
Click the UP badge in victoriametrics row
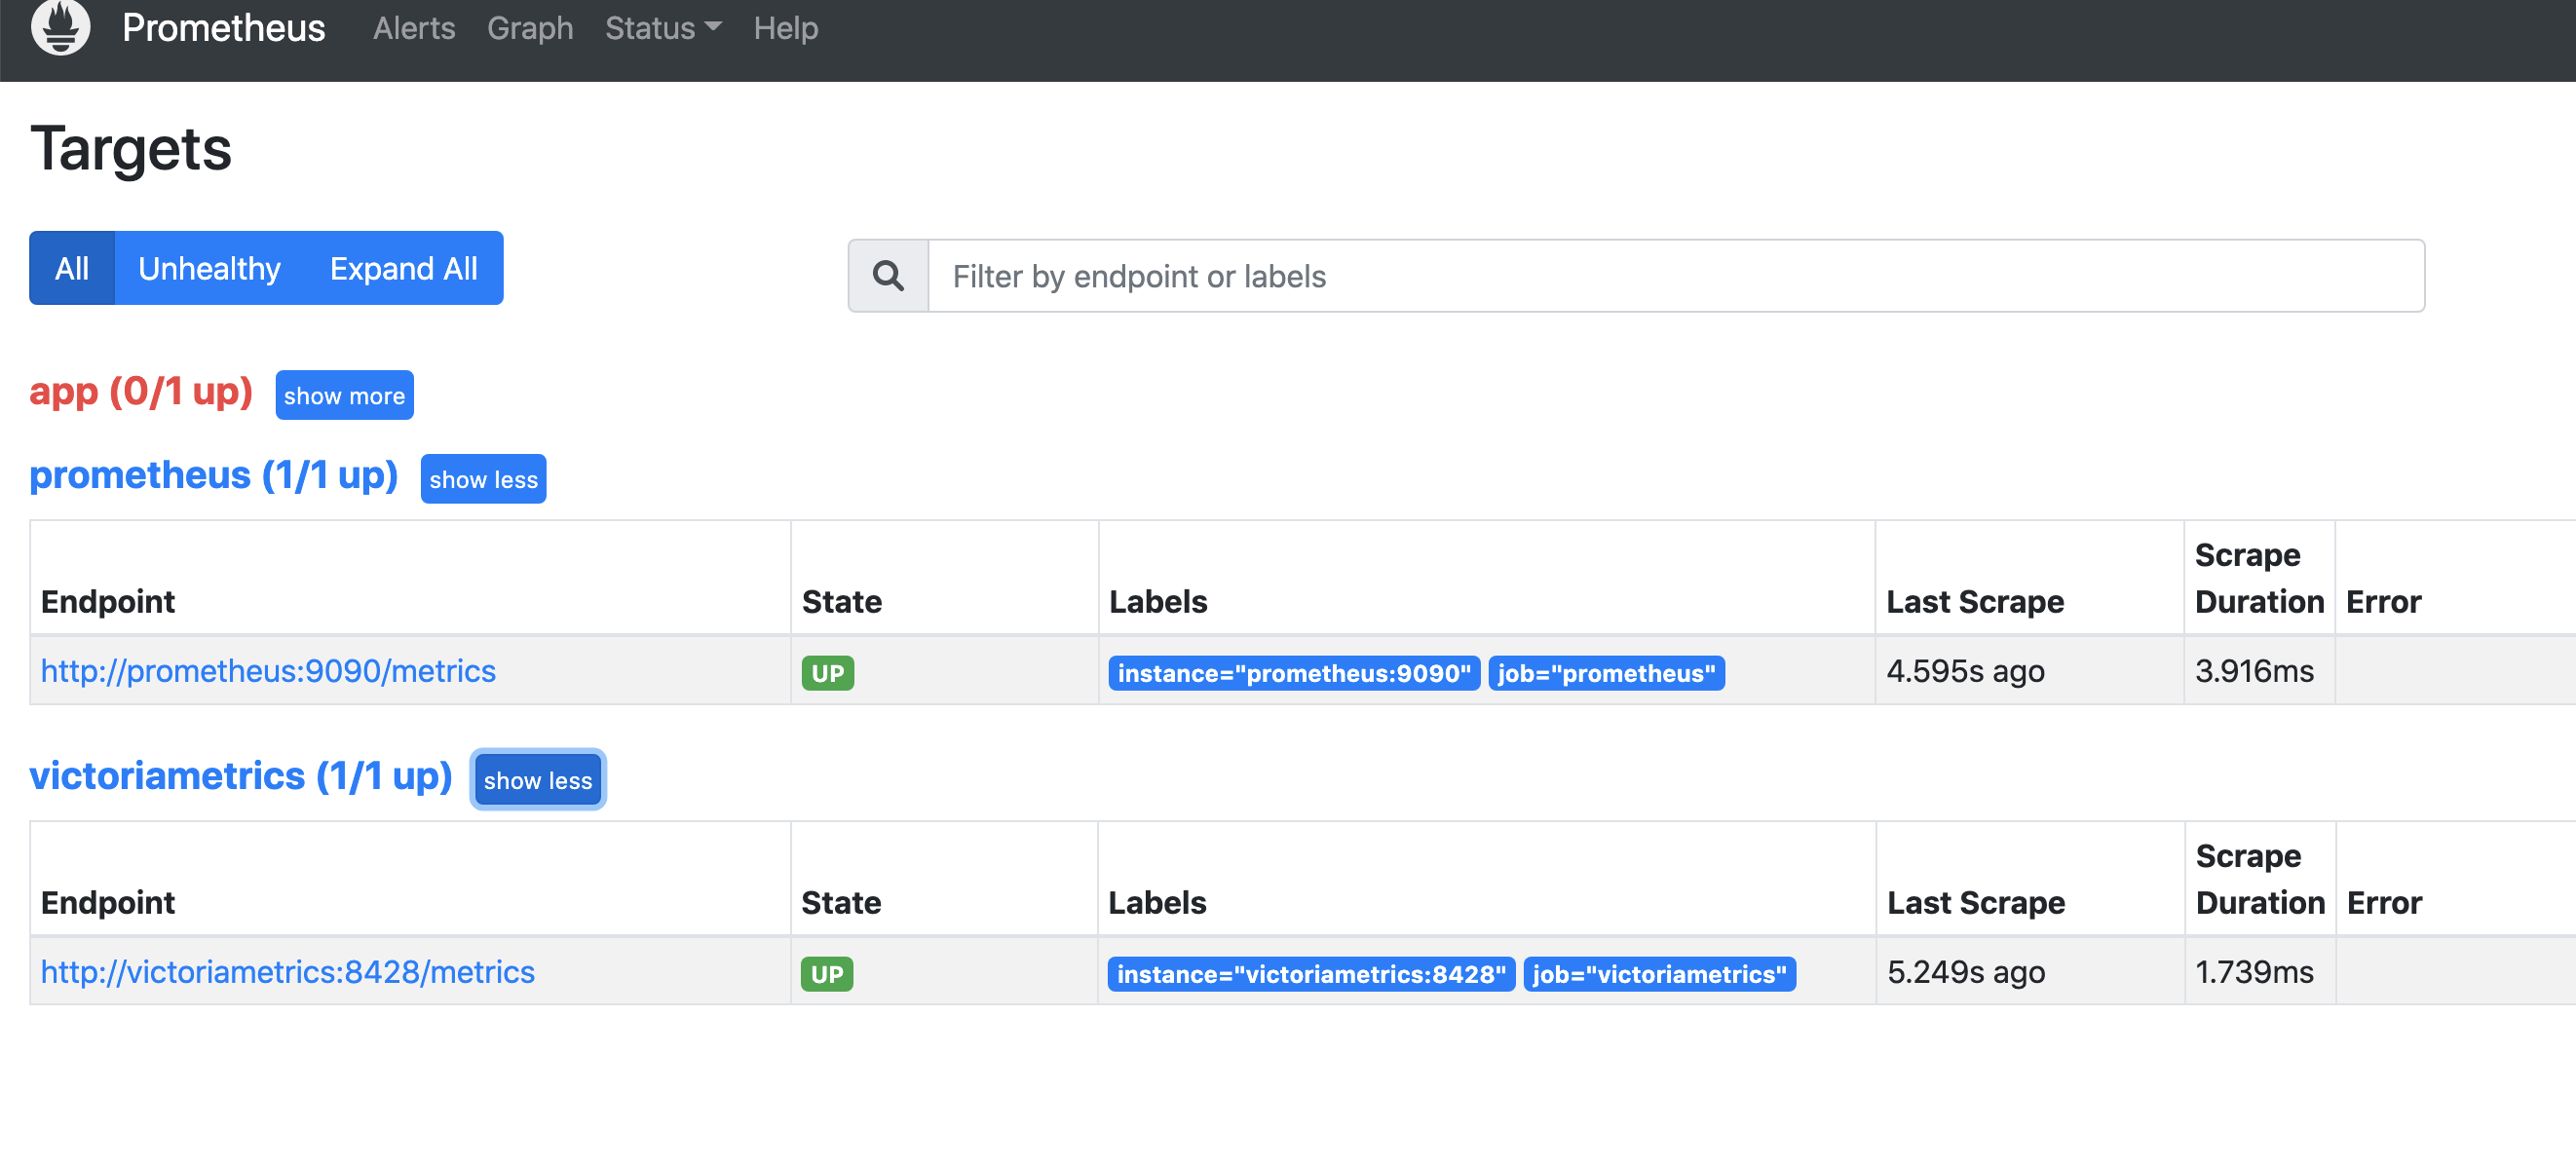coord(827,974)
